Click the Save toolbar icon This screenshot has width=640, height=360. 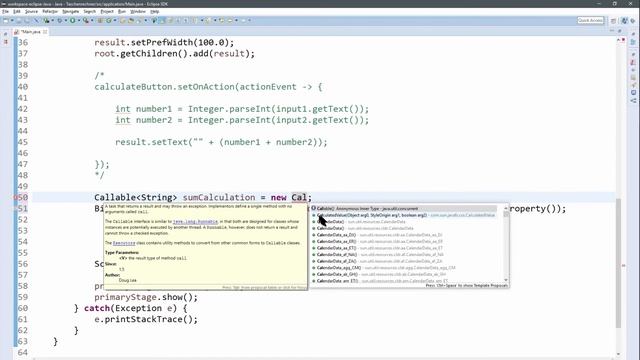pos(19,20)
